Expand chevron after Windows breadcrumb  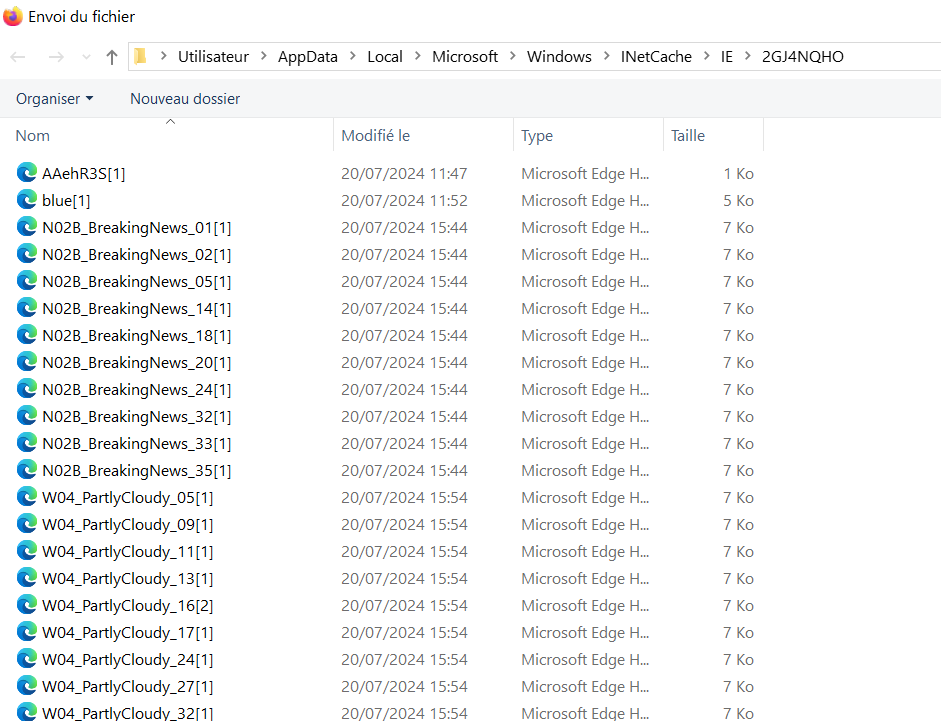click(x=607, y=56)
